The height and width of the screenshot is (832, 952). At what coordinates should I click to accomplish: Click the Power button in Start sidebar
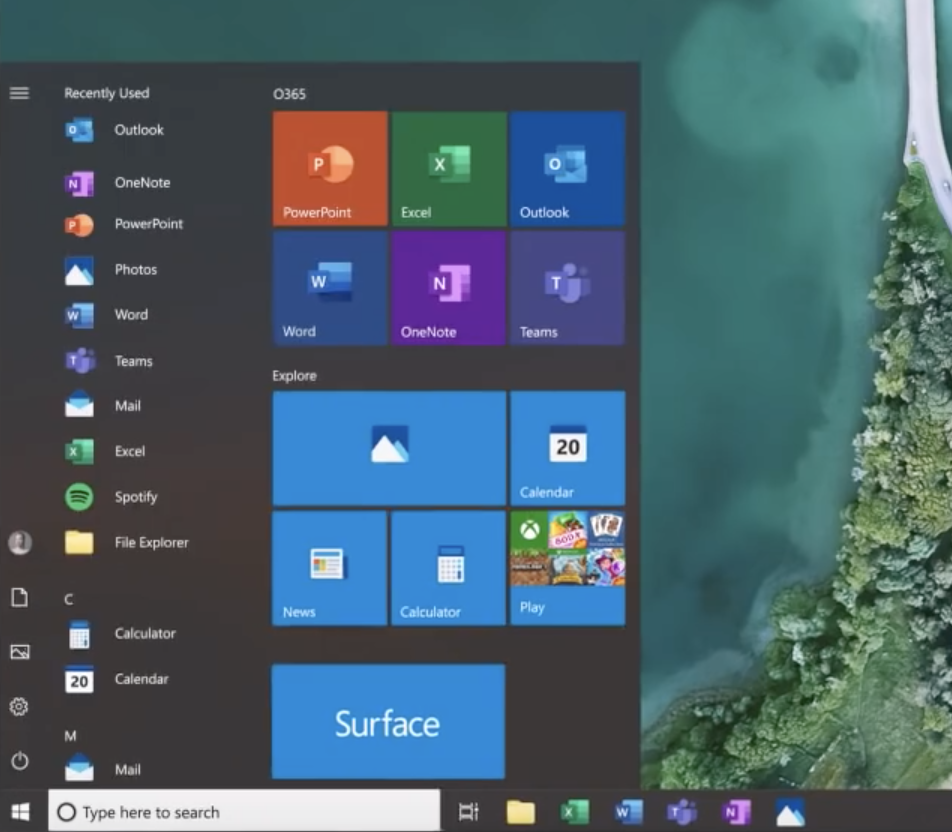pyautogui.click(x=19, y=761)
